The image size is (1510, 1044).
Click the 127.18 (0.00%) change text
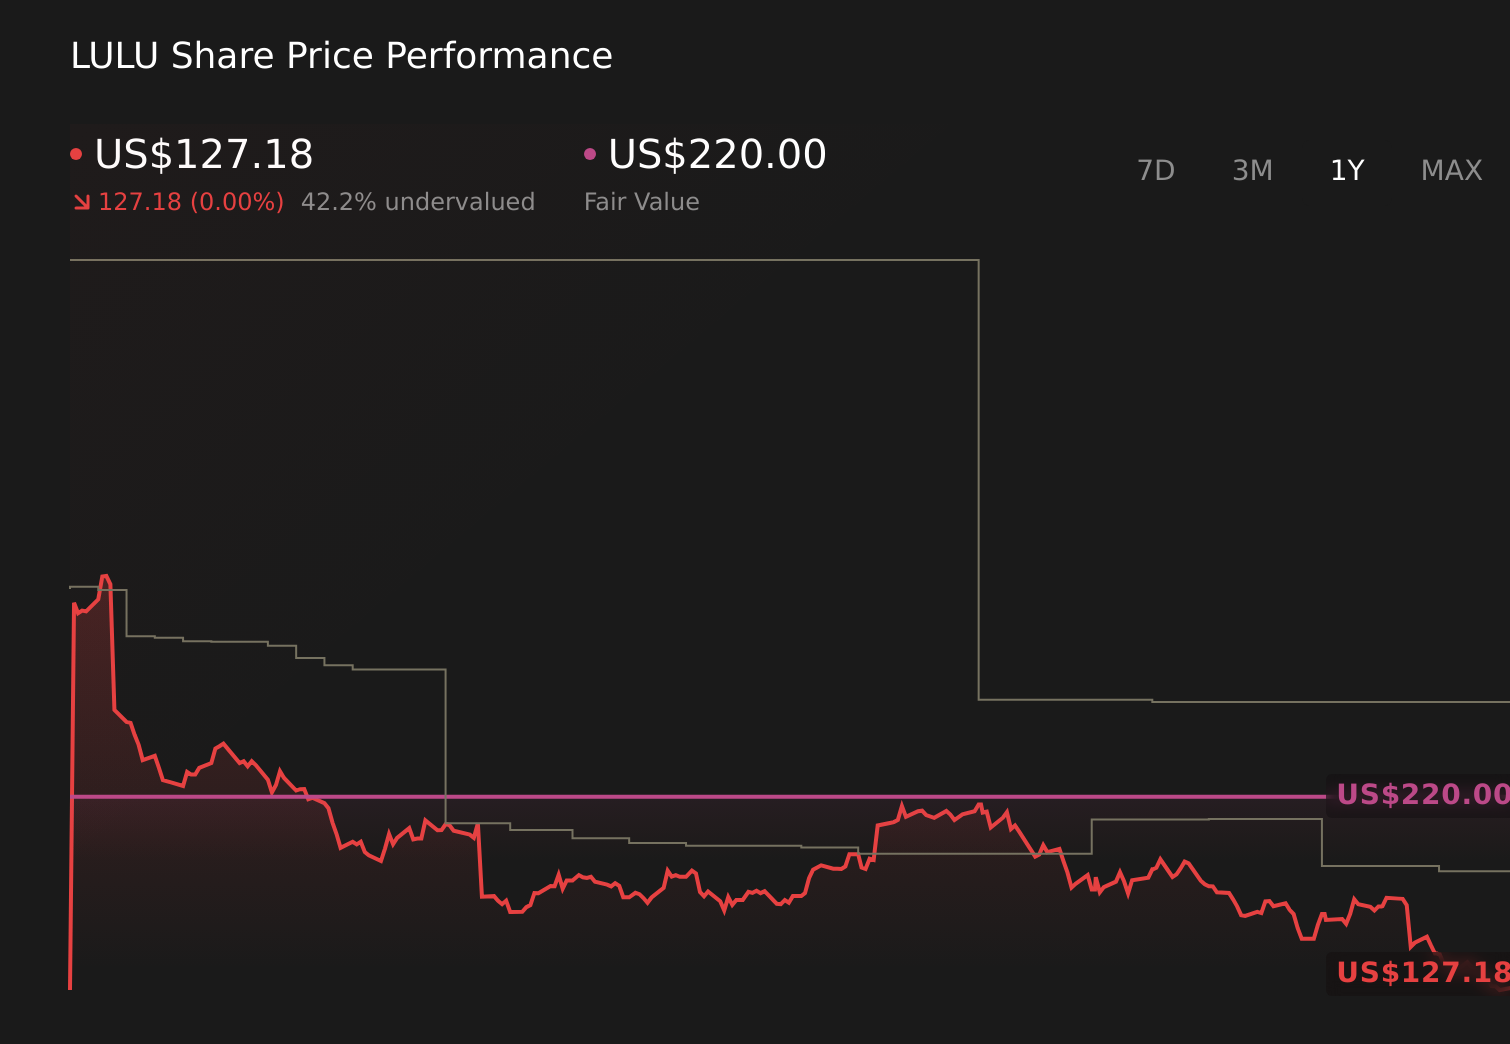coord(191,202)
